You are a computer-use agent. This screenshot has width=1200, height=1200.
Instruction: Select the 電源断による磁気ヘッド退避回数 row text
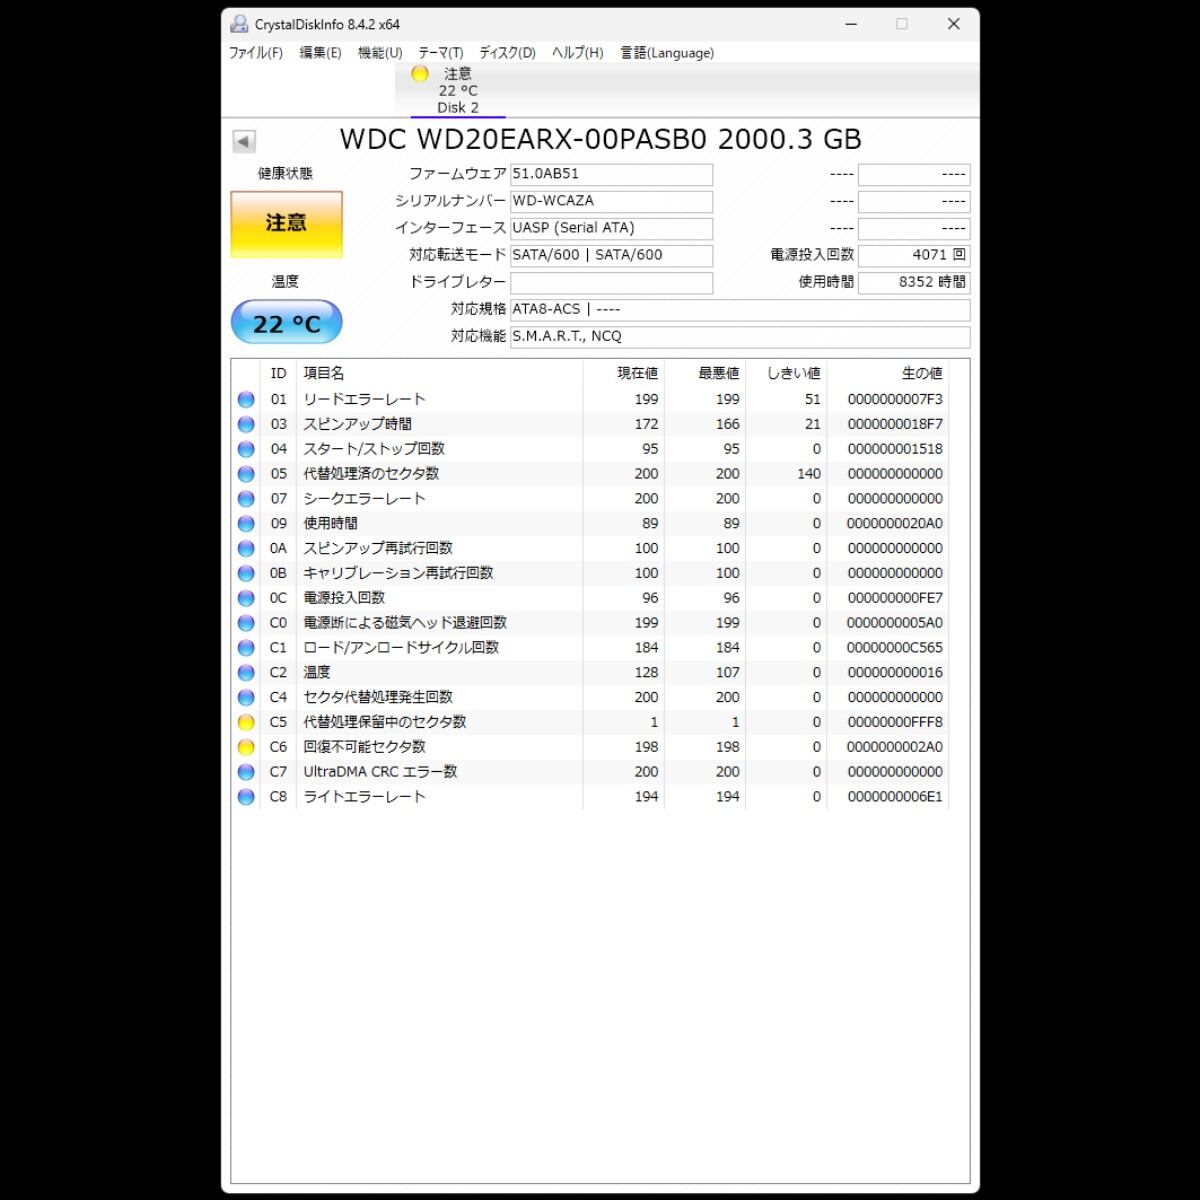(405, 622)
